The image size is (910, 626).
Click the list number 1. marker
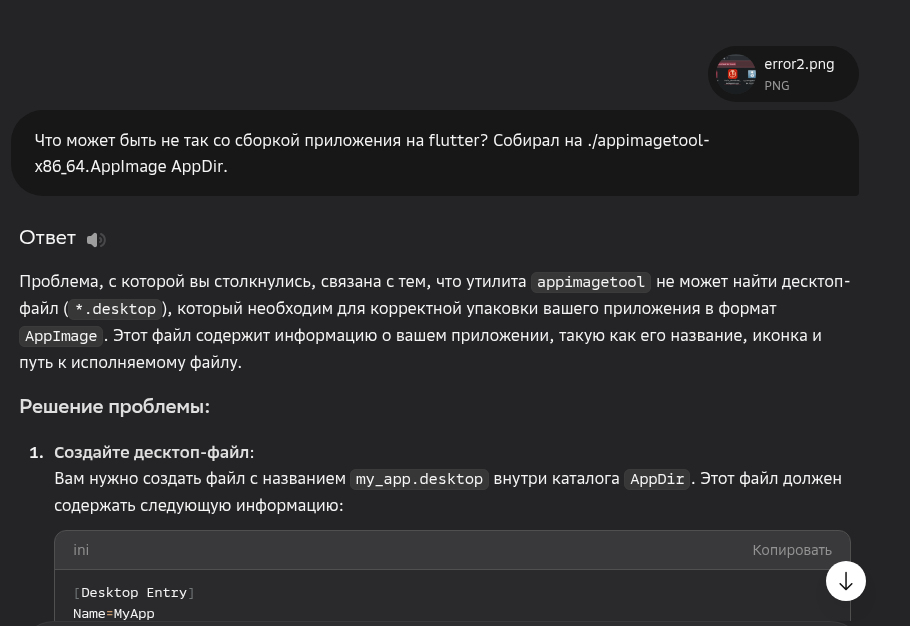click(36, 452)
